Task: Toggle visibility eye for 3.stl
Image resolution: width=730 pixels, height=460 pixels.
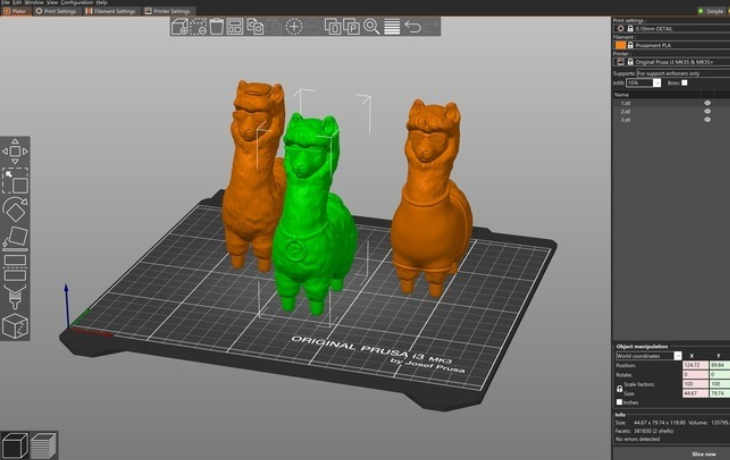Action: (x=707, y=119)
